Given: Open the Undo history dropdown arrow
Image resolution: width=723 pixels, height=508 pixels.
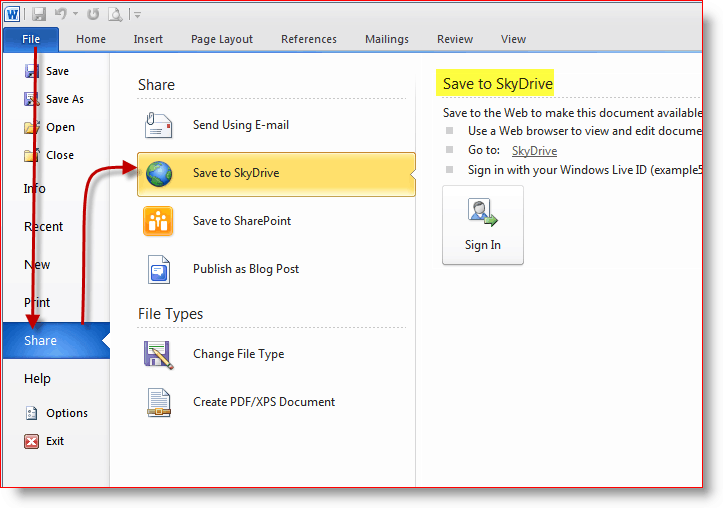Looking at the screenshot, I should (x=76, y=14).
